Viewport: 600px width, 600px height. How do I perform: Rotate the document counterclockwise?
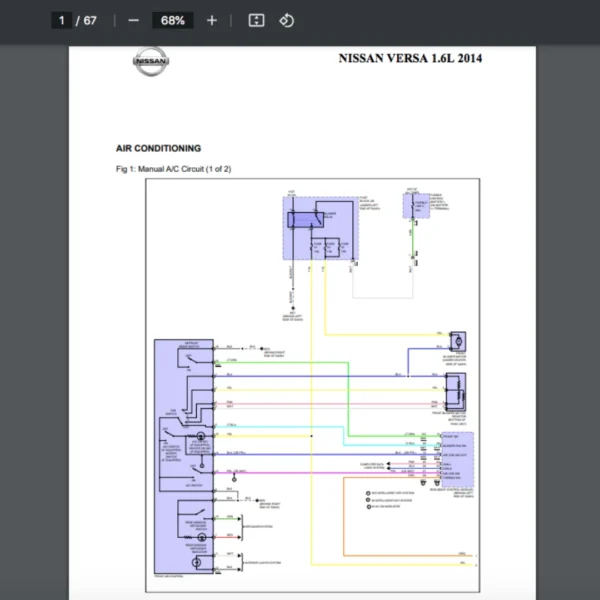coord(287,20)
